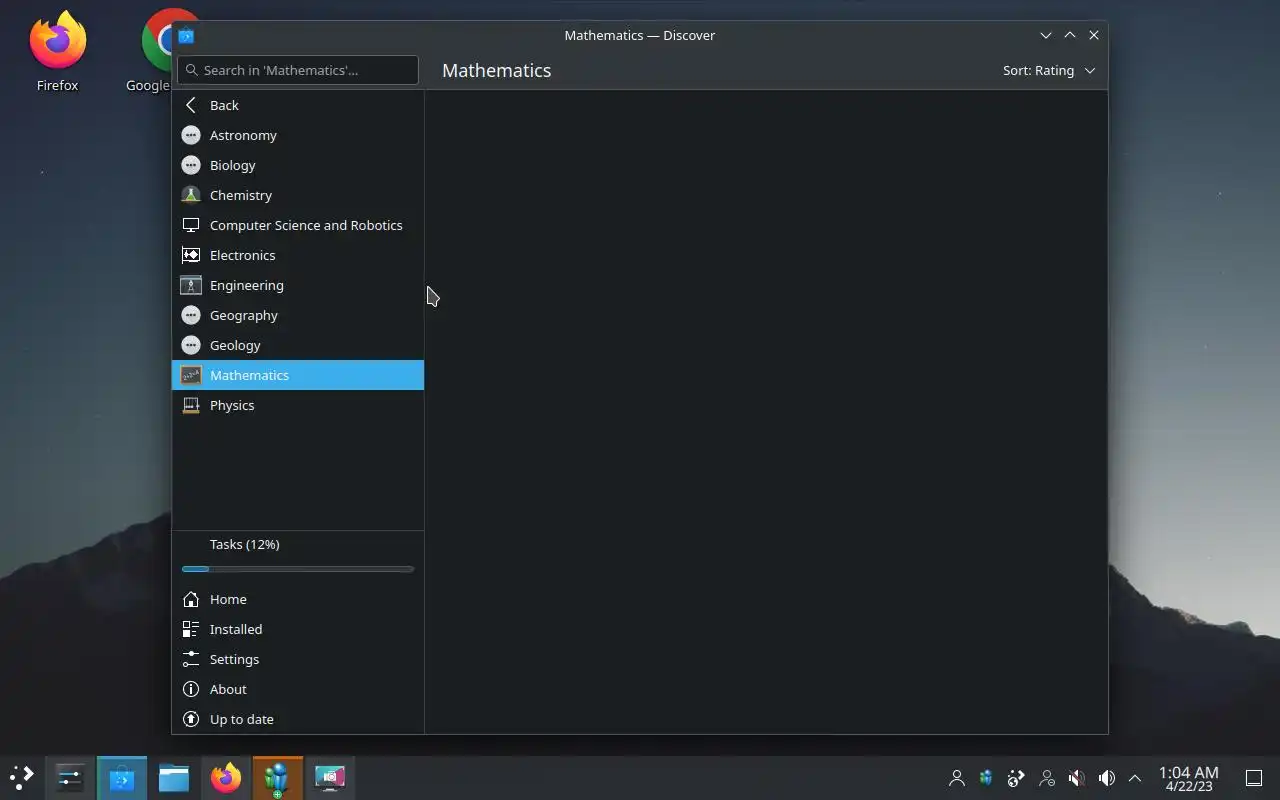Click the Tasks progress bar
The width and height of the screenshot is (1280, 800).
click(x=298, y=569)
